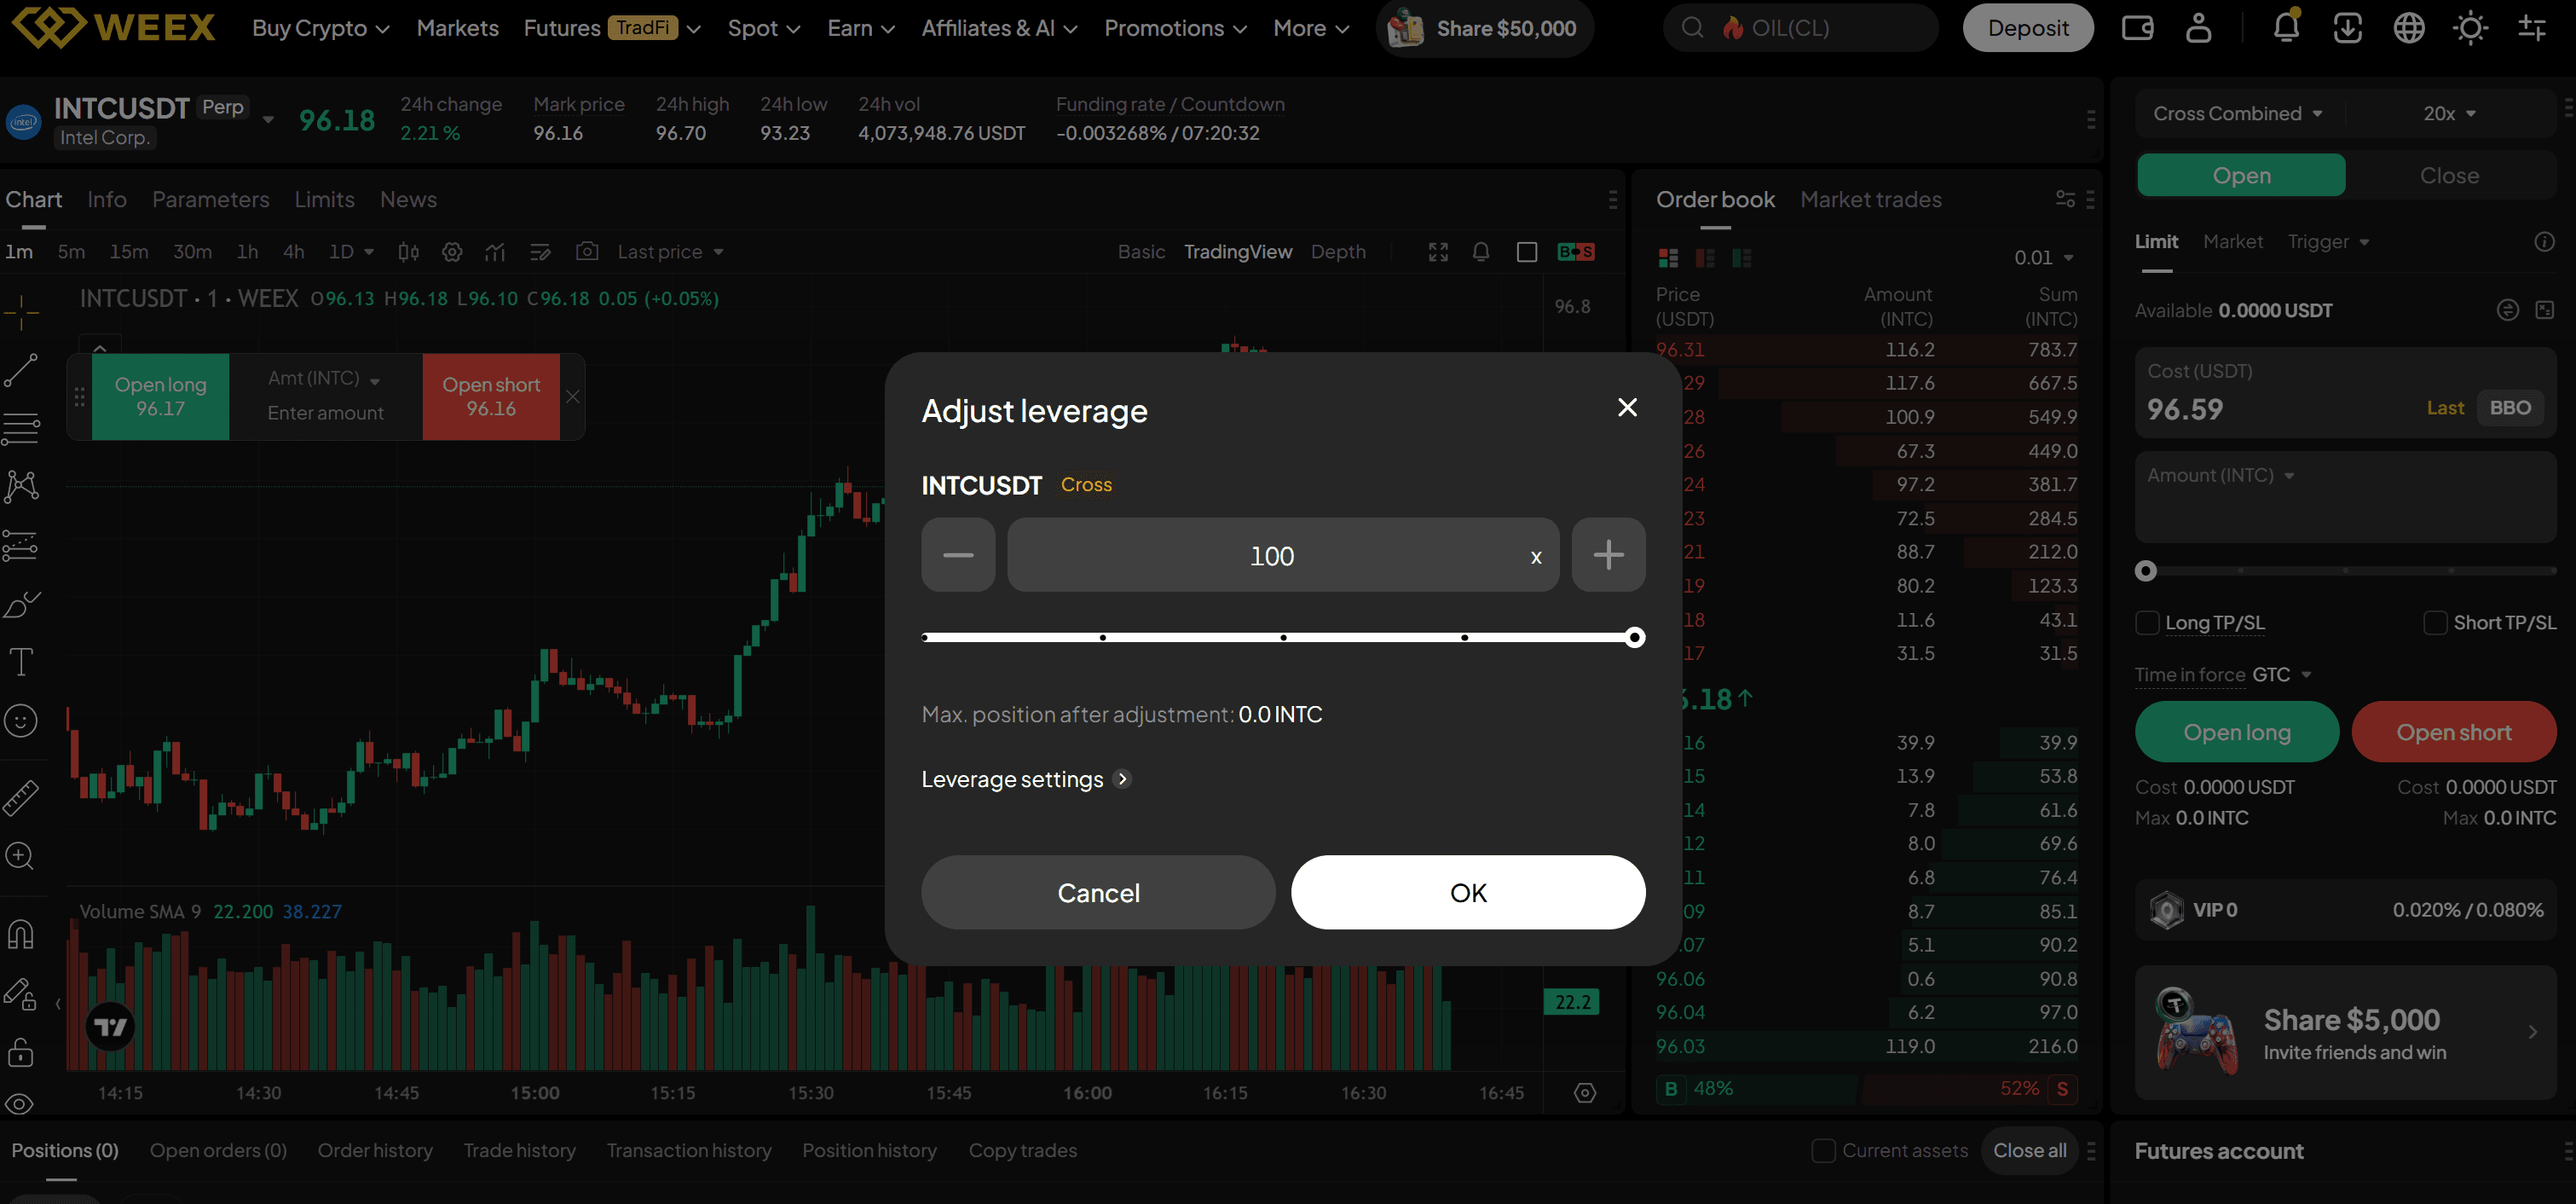Click the download app icon
The image size is (2576, 1204).
(2347, 28)
